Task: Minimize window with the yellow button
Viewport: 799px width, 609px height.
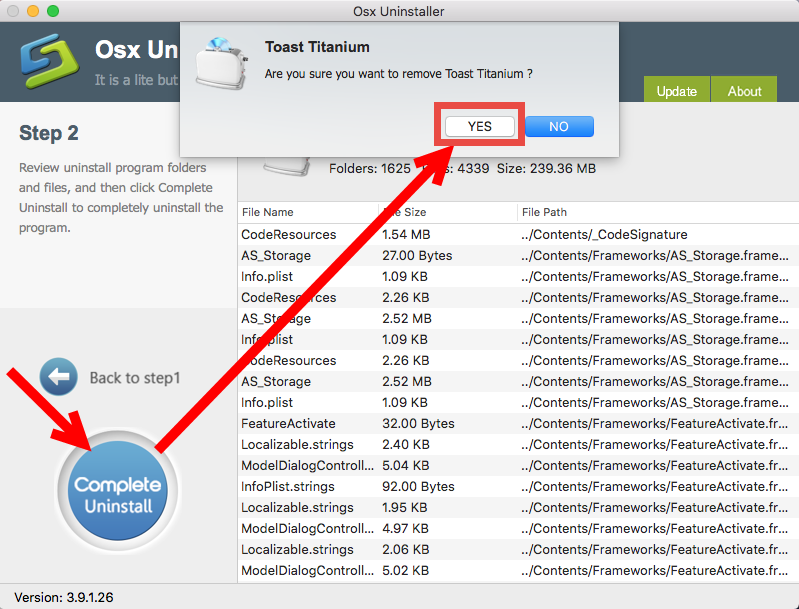Action: click(x=33, y=11)
